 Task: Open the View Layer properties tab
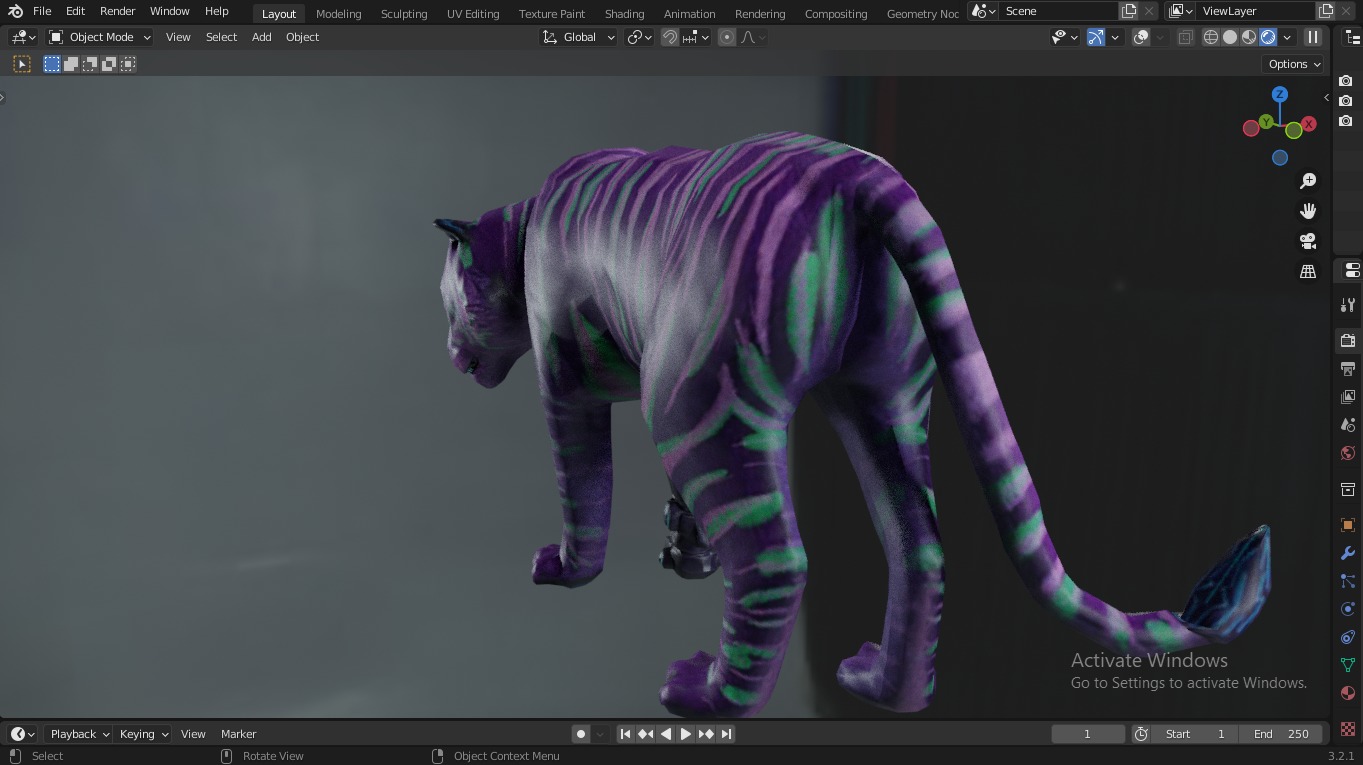pyautogui.click(x=1348, y=397)
